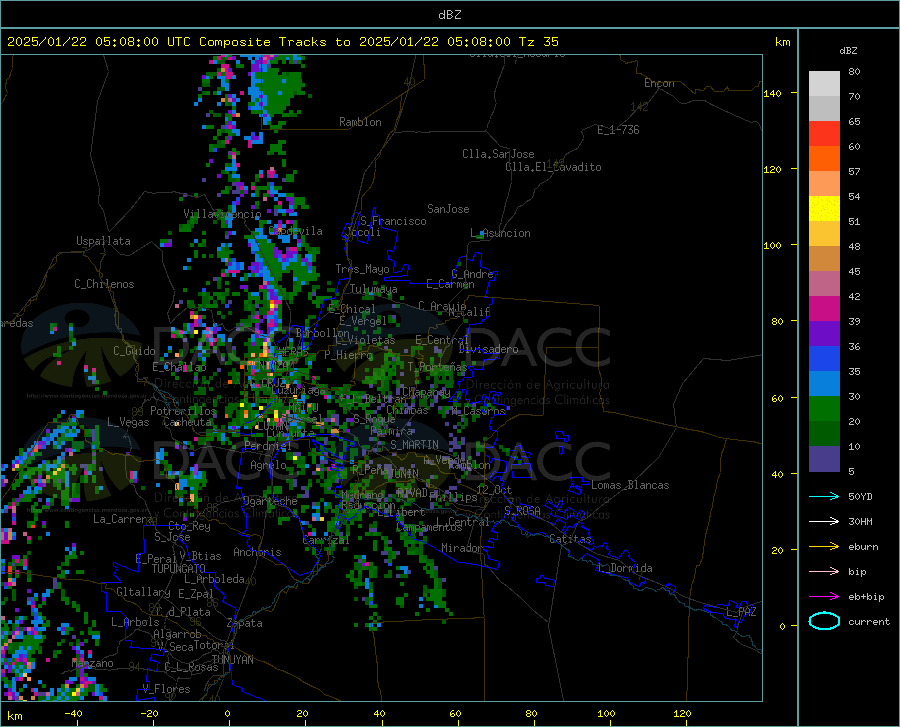The width and height of the screenshot is (900, 727).
Task: Click the white 30HM arrow in legend
Action: [824, 521]
